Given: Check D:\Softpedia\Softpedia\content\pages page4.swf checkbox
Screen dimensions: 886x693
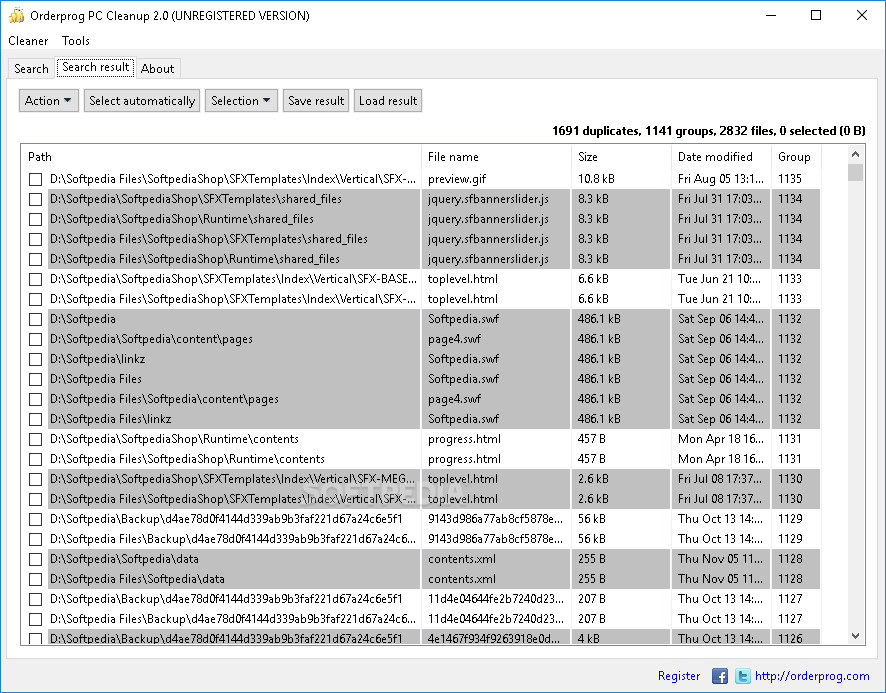Looking at the screenshot, I should (36, 339).
